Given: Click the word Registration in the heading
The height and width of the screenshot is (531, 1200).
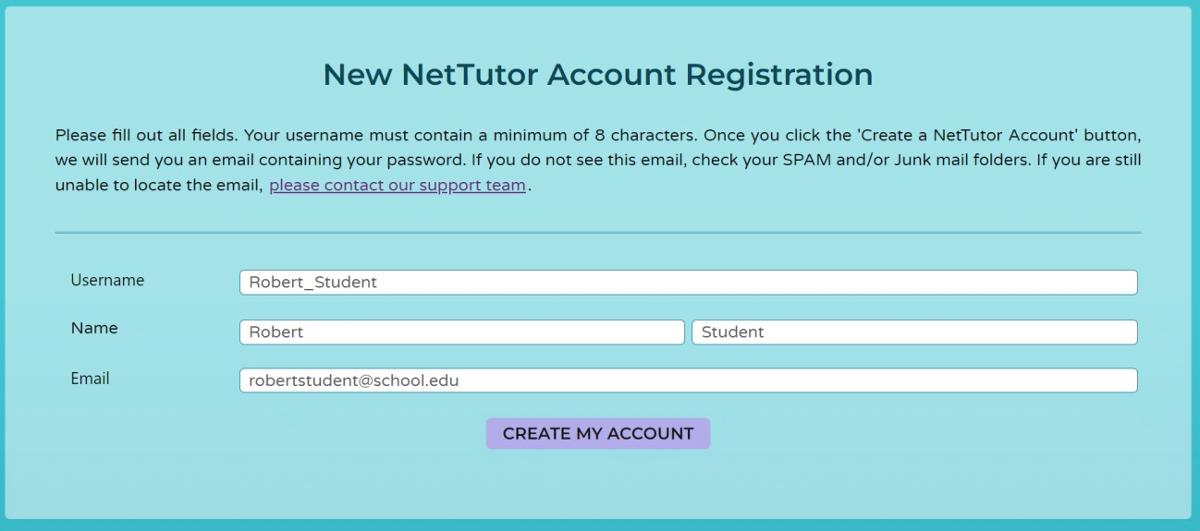Looking at the screenshot, I should pyautogui.click(x=778, y=75).
